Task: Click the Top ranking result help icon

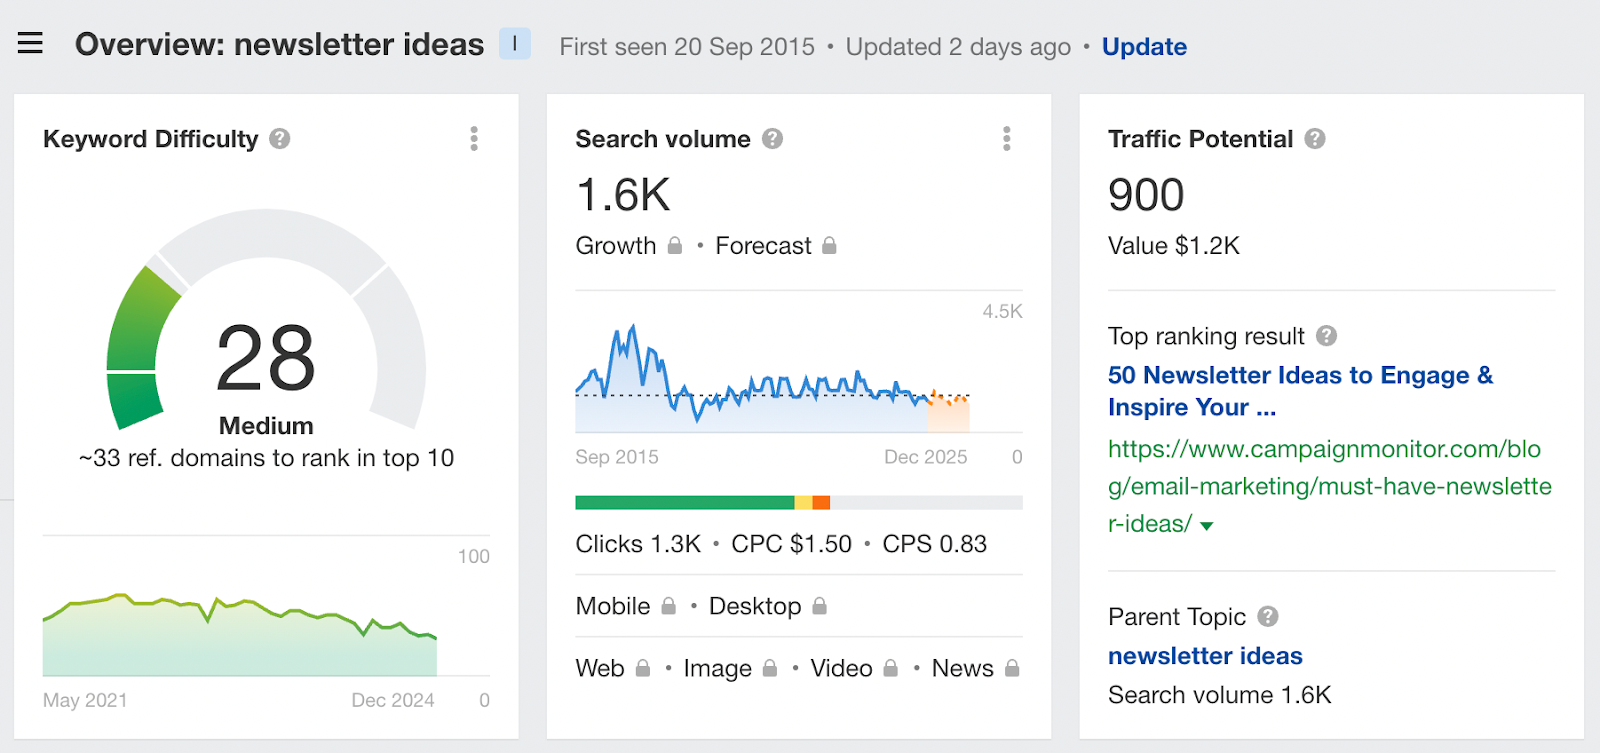Action: point(1326,336)
